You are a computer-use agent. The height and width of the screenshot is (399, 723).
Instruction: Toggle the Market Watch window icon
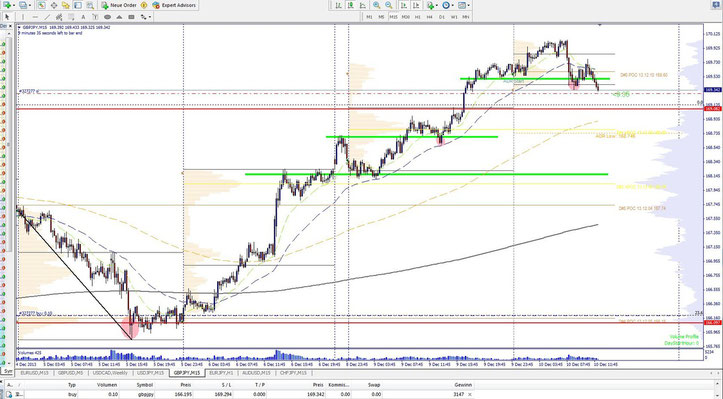pyautogui.click(x=41, y=5)
